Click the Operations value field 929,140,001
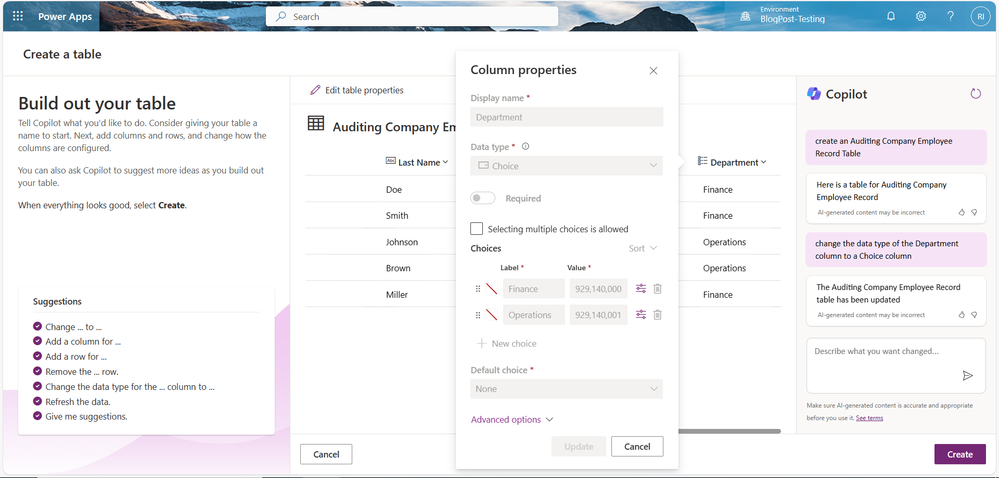Image resolution: width=999 pixels, height=478 pixels. point(598,315)
